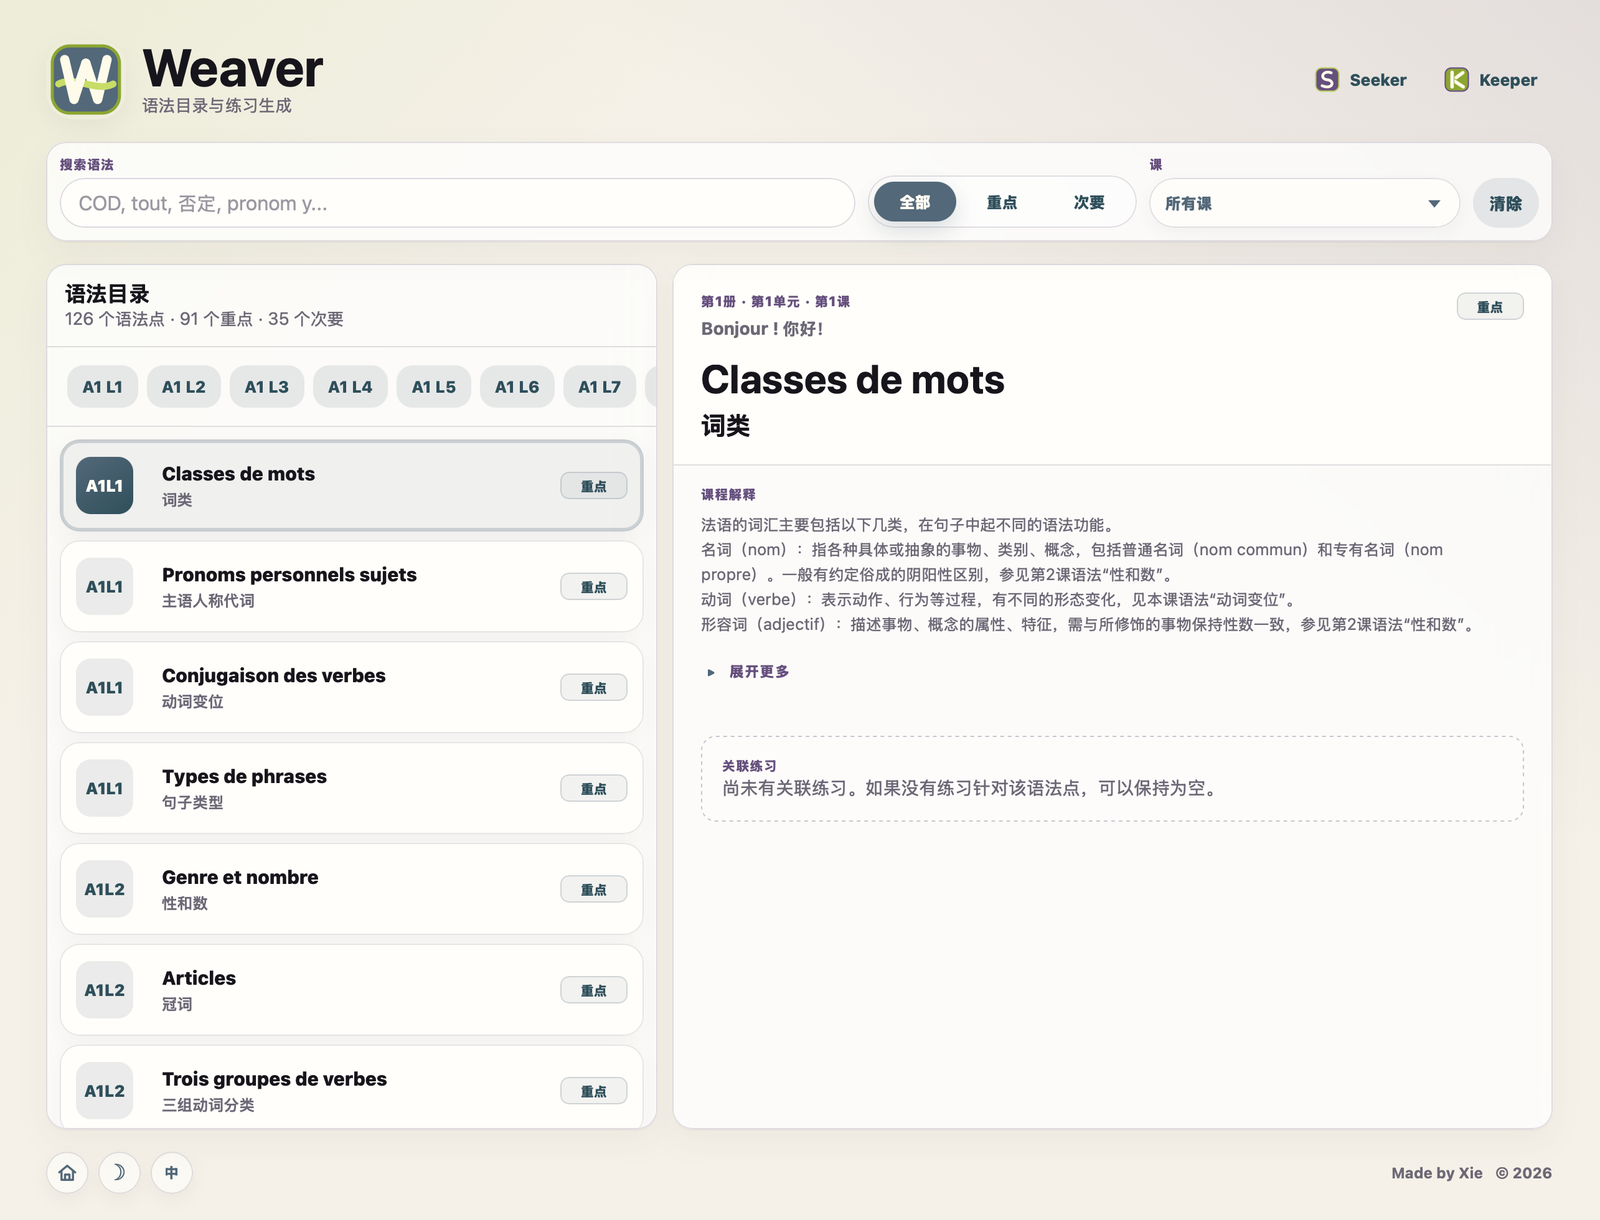Image resolution: width=1600 pixels, height=1220 pixels.
Task: Filter by A1 L7 lesson chip
Action: (x=599, y=387)
